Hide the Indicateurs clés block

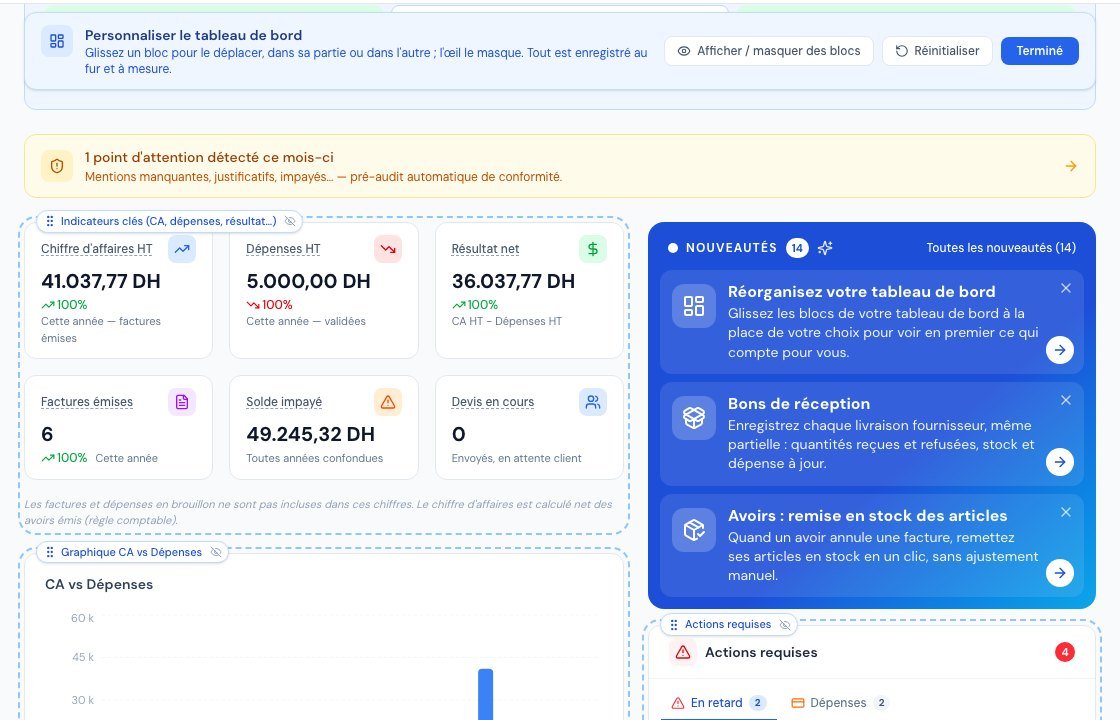click(290, 221)
